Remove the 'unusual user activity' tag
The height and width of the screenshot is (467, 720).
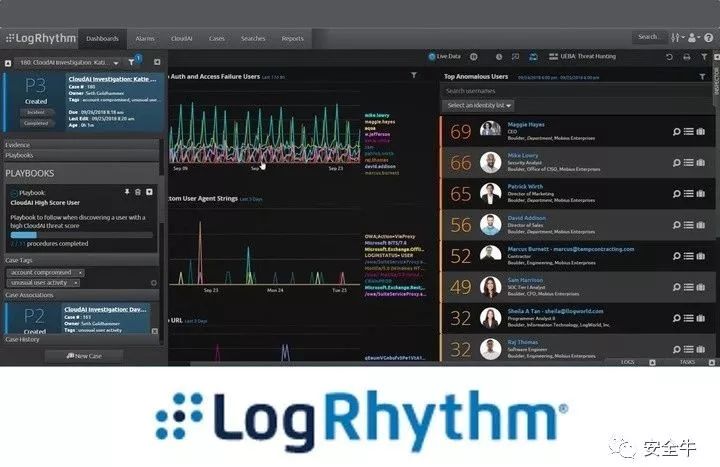coord(76,283)
